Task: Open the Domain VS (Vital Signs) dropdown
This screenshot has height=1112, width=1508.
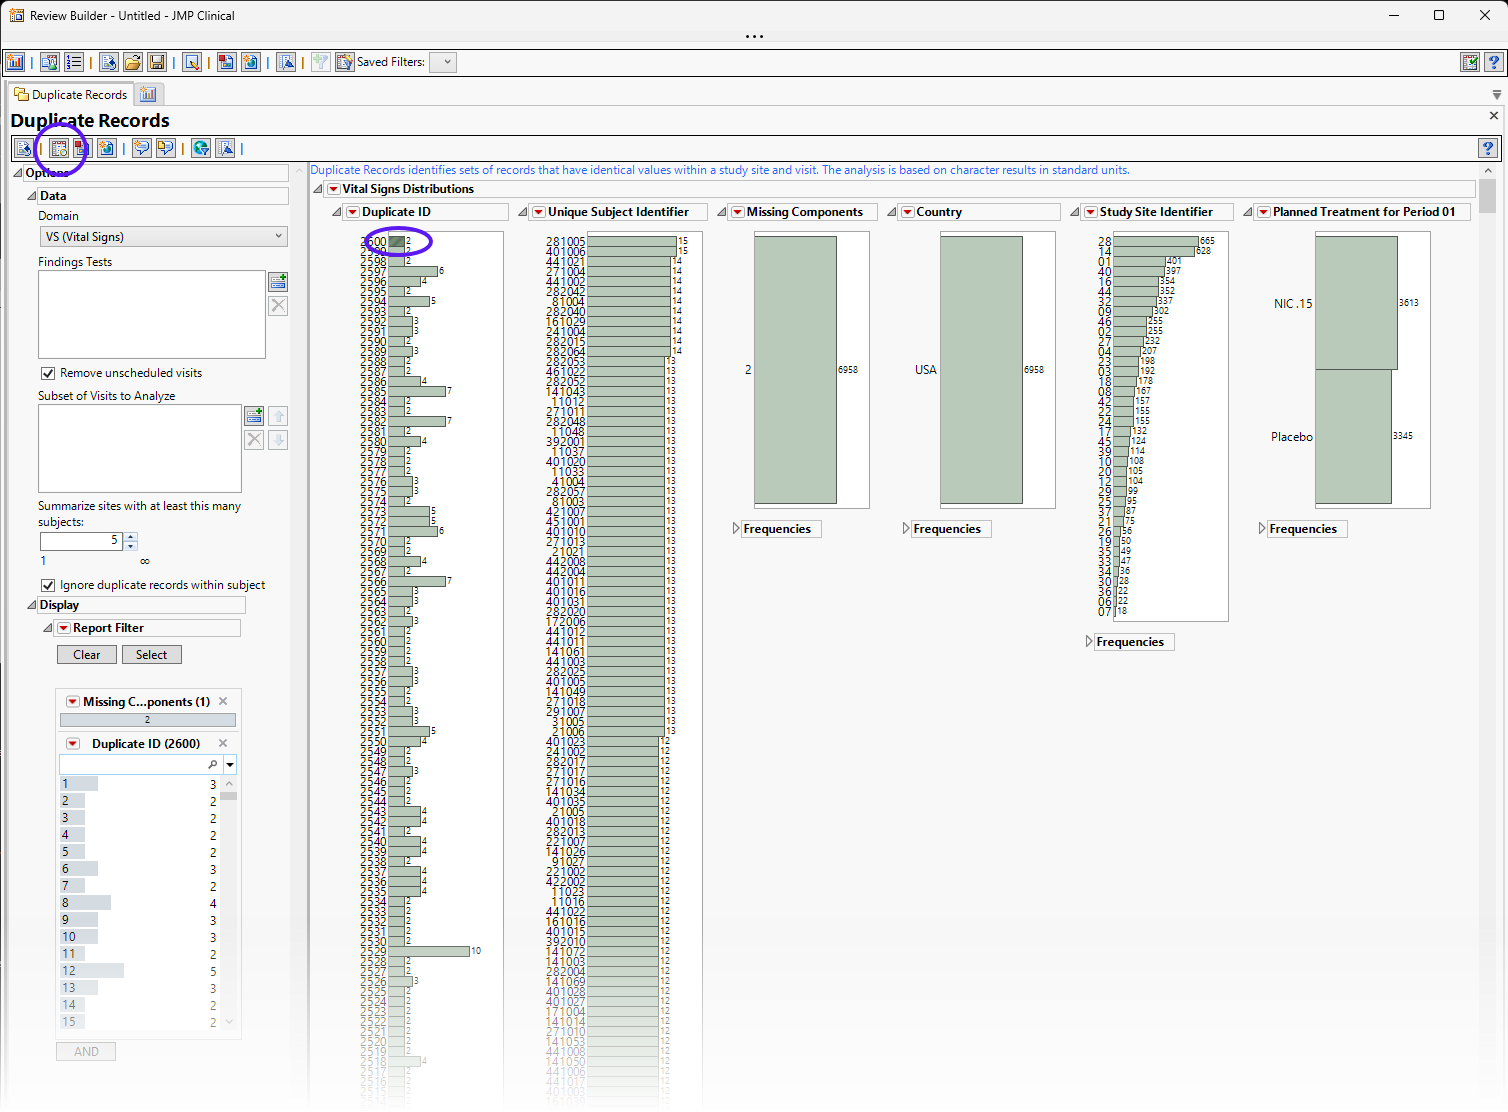Action: click(x=163, y=237)
